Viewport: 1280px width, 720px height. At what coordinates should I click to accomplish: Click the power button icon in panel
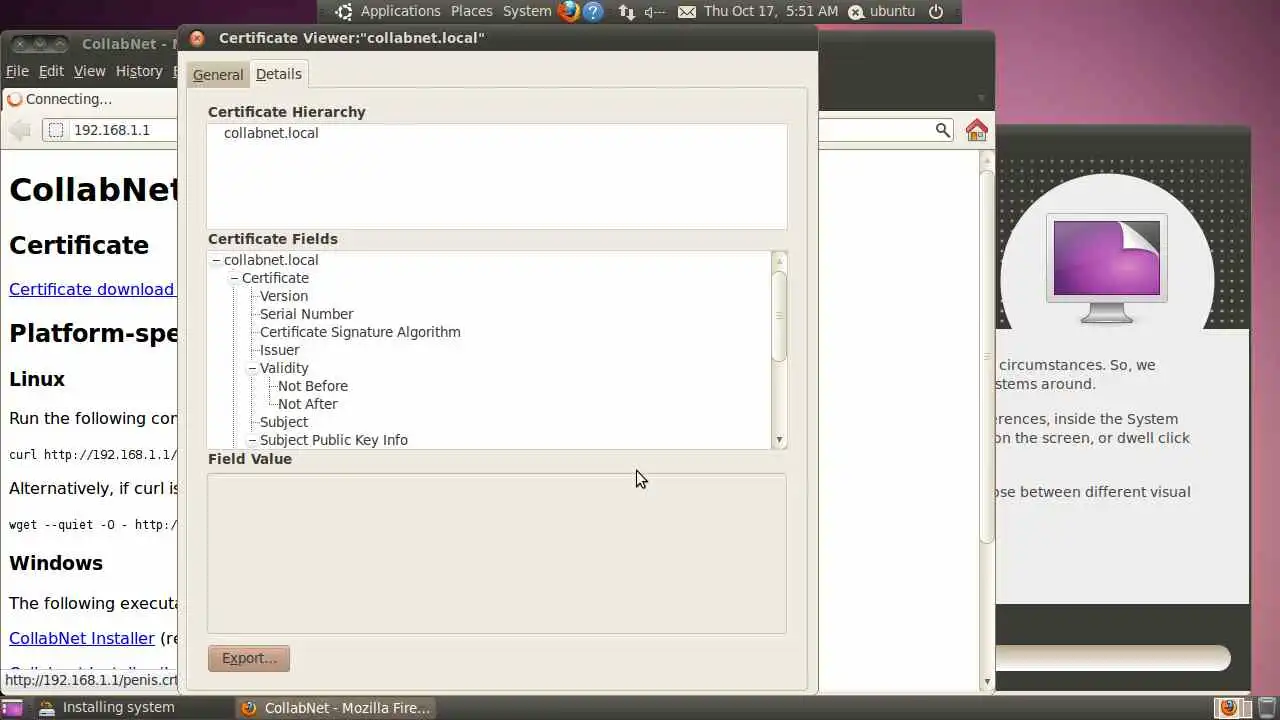936,12
